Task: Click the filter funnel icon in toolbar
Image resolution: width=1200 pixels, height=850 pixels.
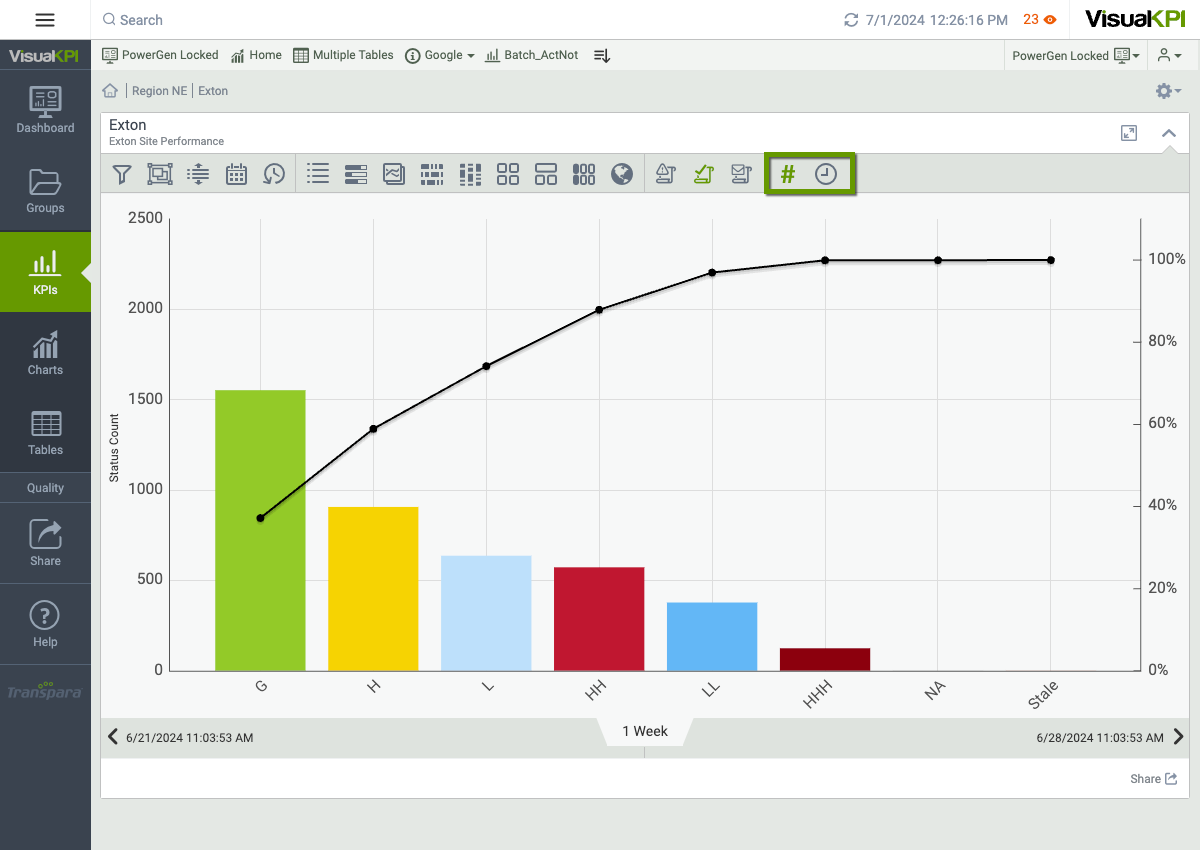Action: (x=122, y=174)
